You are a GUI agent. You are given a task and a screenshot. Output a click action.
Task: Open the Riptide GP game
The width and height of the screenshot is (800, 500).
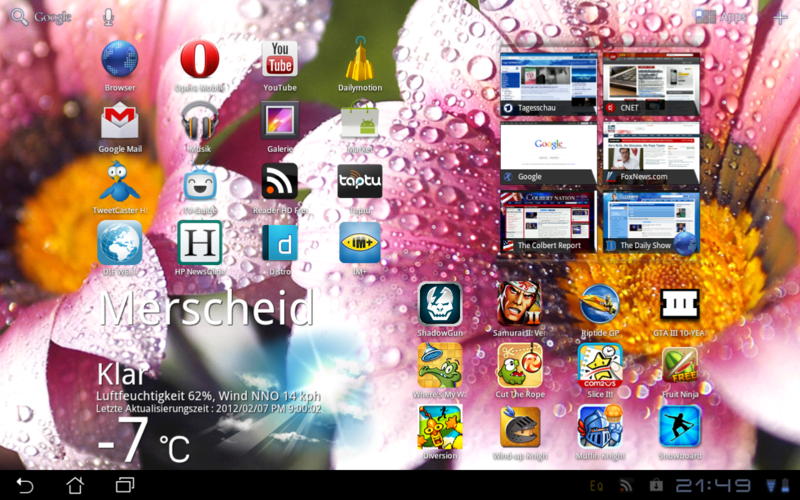point(600,304)
